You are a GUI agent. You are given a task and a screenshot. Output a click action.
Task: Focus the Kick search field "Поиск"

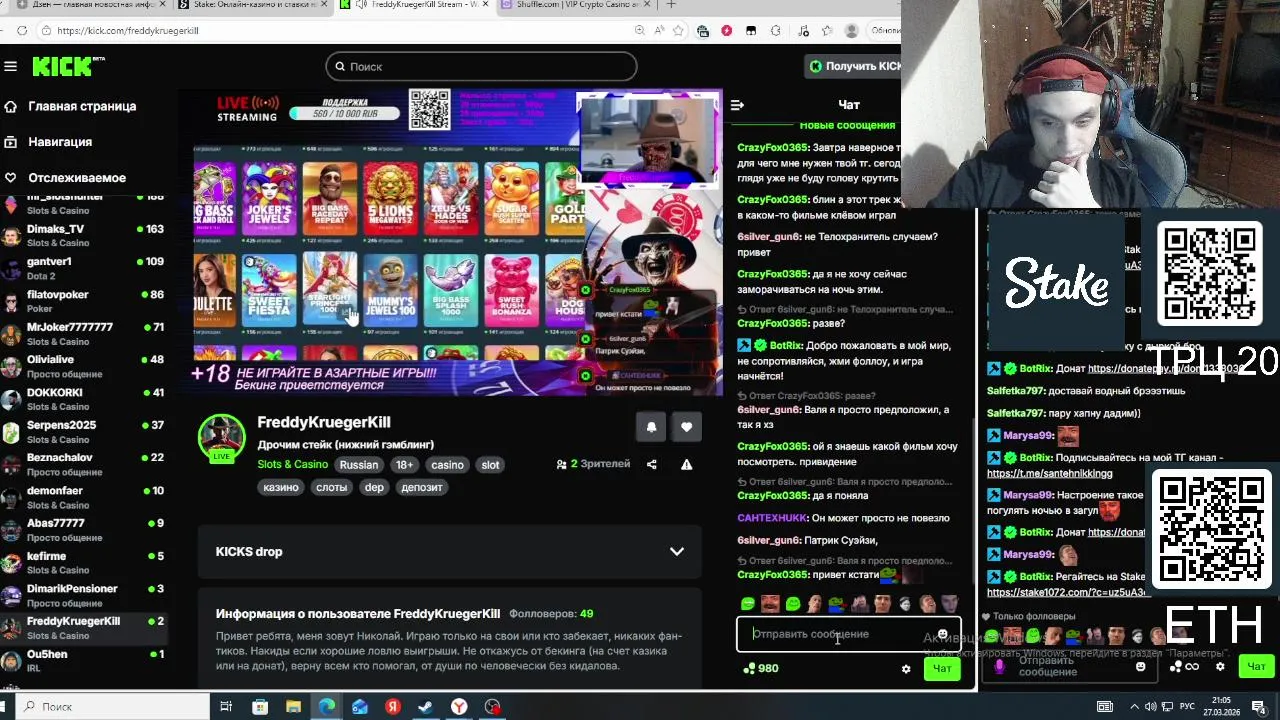480,66
